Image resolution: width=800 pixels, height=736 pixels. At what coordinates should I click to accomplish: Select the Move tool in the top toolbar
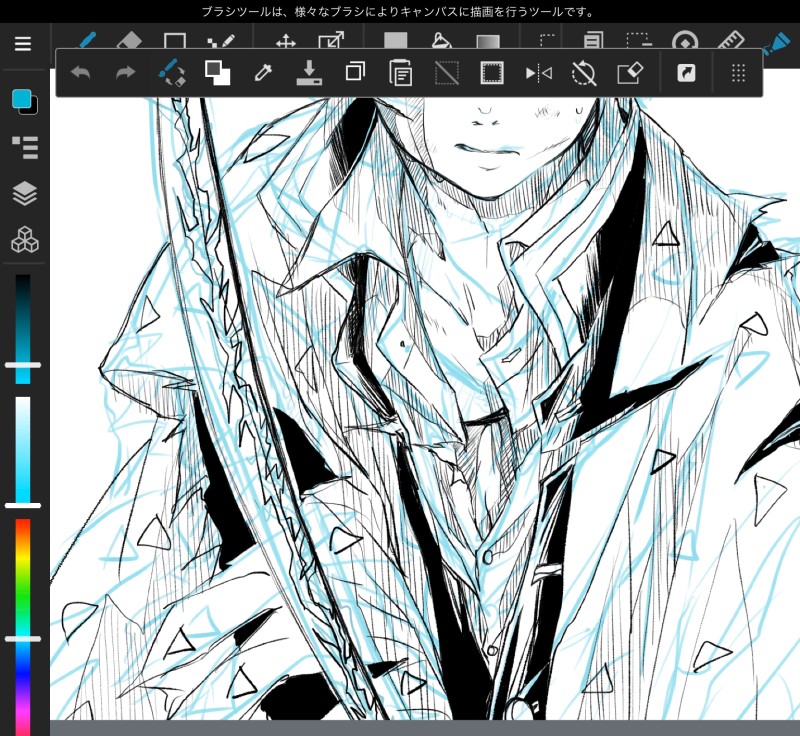pos(285,42)
